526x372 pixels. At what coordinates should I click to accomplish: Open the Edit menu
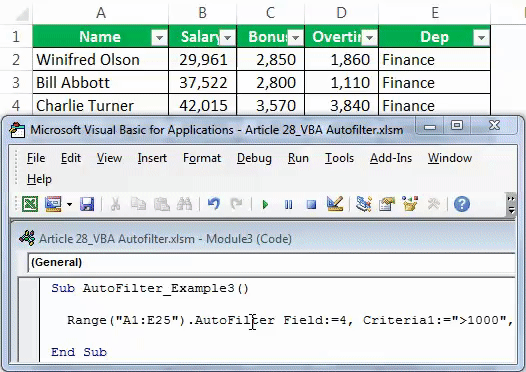click(71, 158)
